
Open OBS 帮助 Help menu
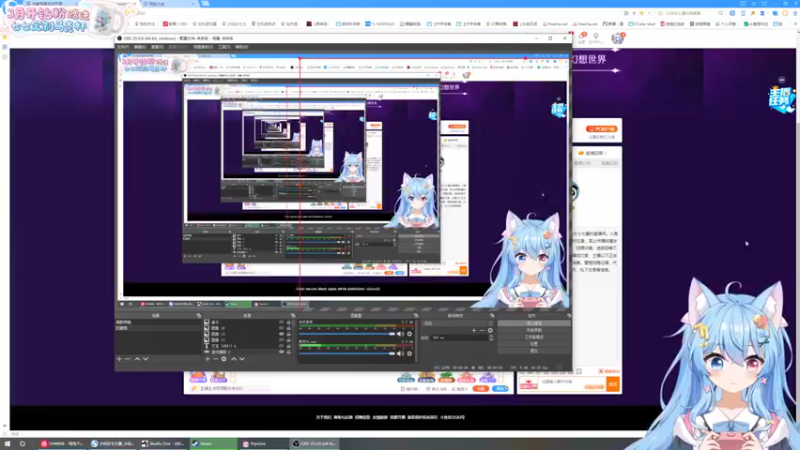click(x=241, y=47)
